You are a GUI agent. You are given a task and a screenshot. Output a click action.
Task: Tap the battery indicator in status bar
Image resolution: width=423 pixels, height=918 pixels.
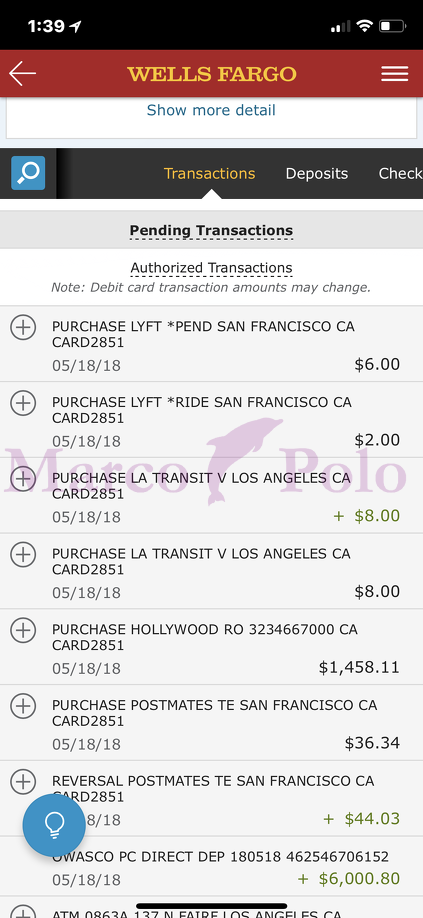[392, 26]
